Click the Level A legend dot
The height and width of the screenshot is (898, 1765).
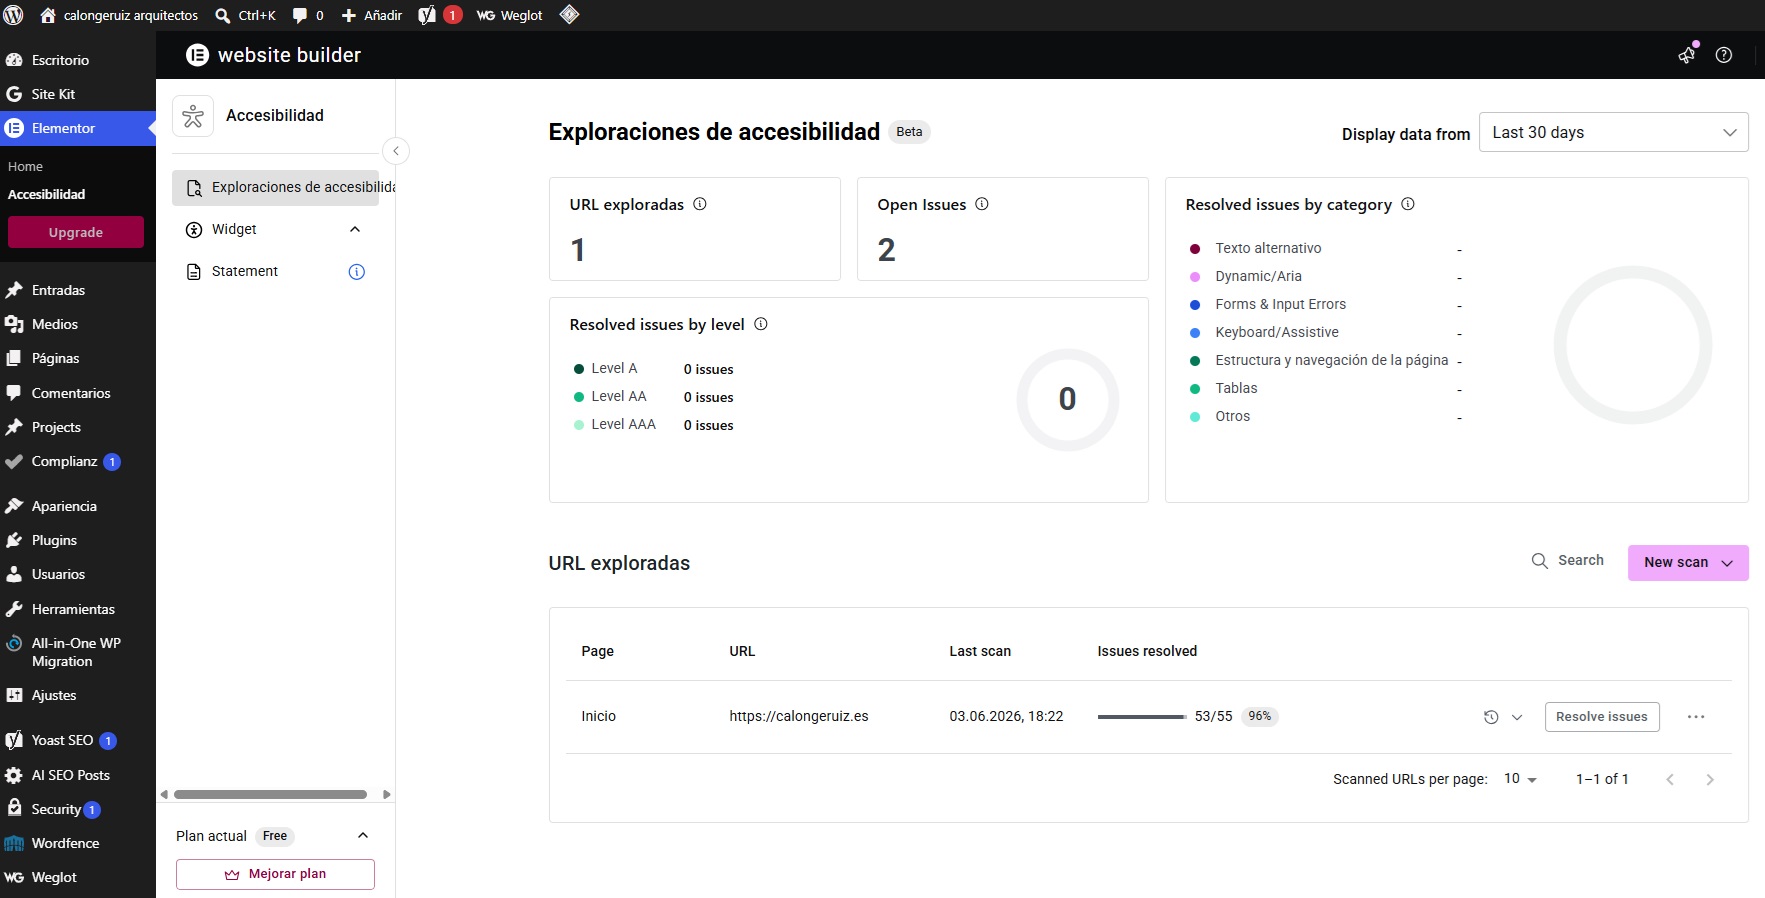coord(579,369)
